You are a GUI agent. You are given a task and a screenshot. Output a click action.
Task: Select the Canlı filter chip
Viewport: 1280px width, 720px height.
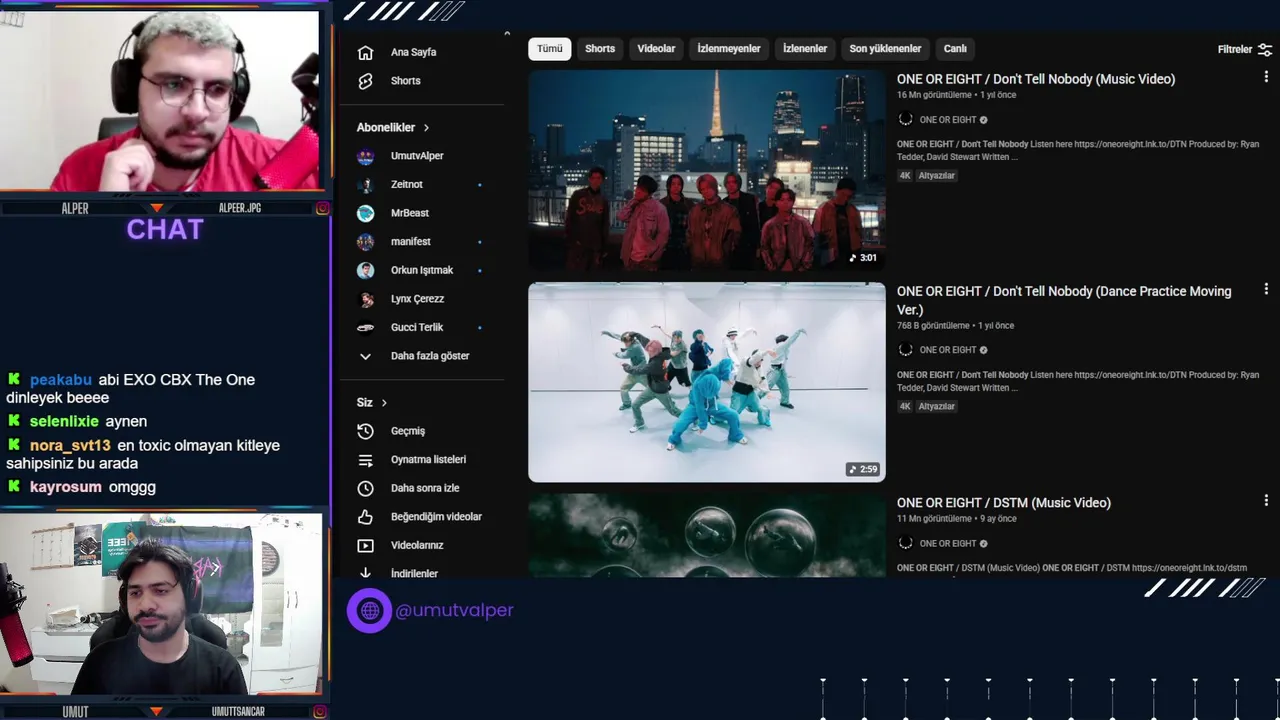pos(955,49)
